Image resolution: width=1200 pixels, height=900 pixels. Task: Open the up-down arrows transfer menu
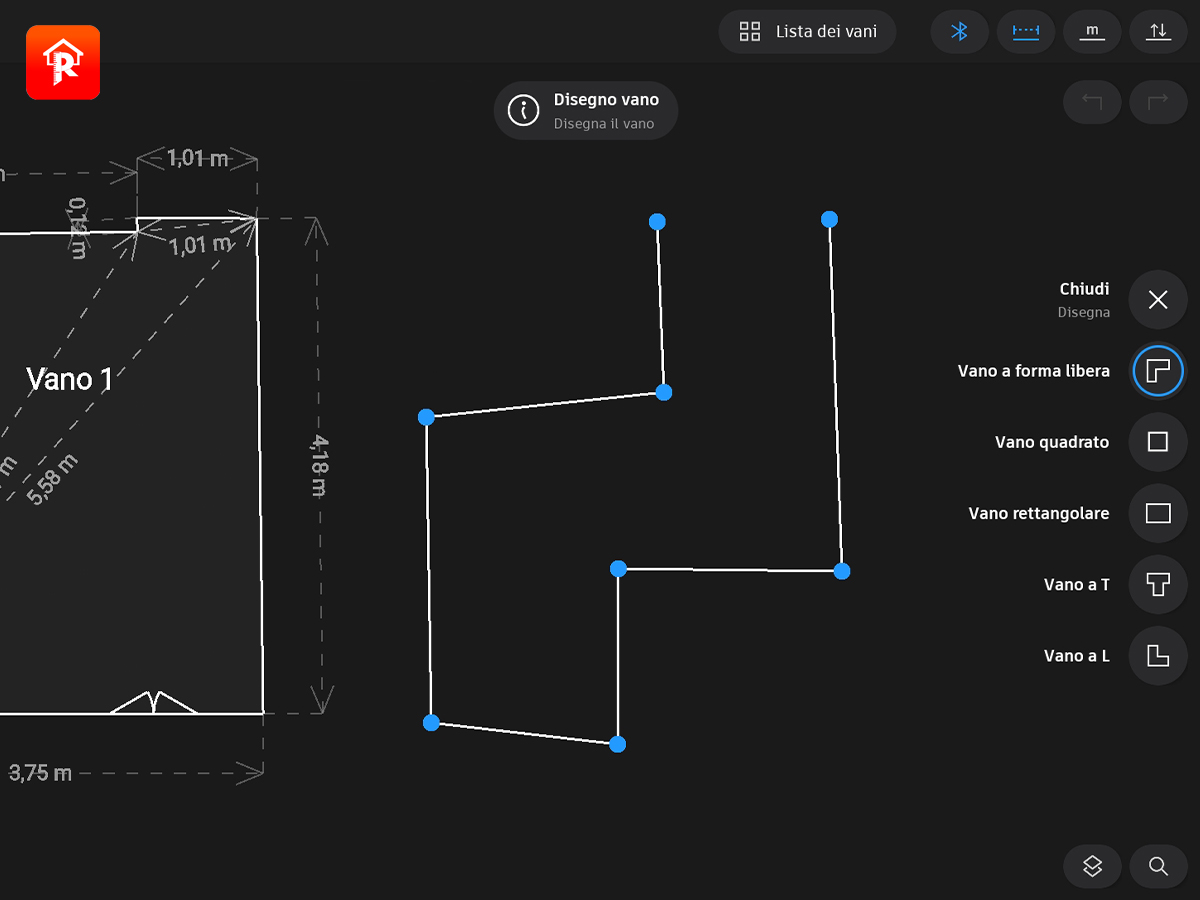tap(1158, 31)
